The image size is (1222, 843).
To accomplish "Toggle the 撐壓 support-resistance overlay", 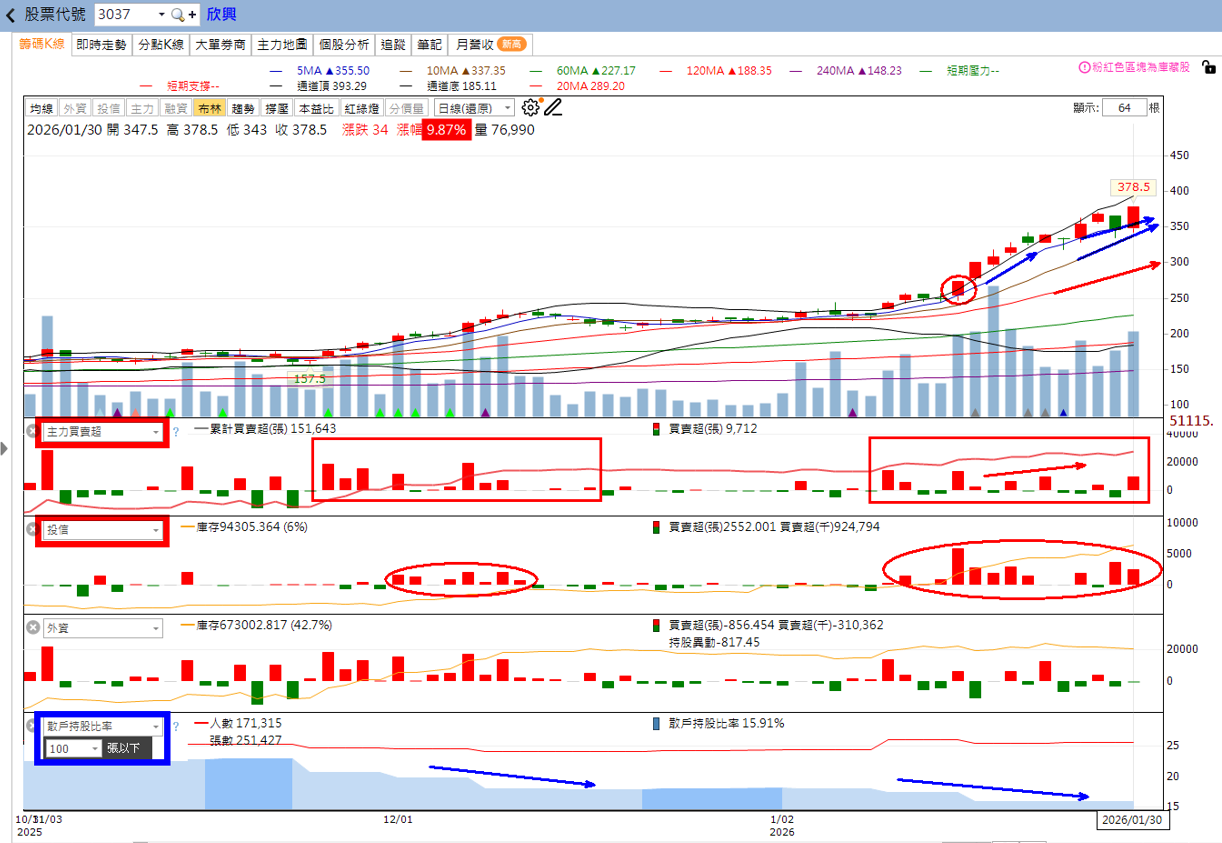I will [x=277, y=108].
